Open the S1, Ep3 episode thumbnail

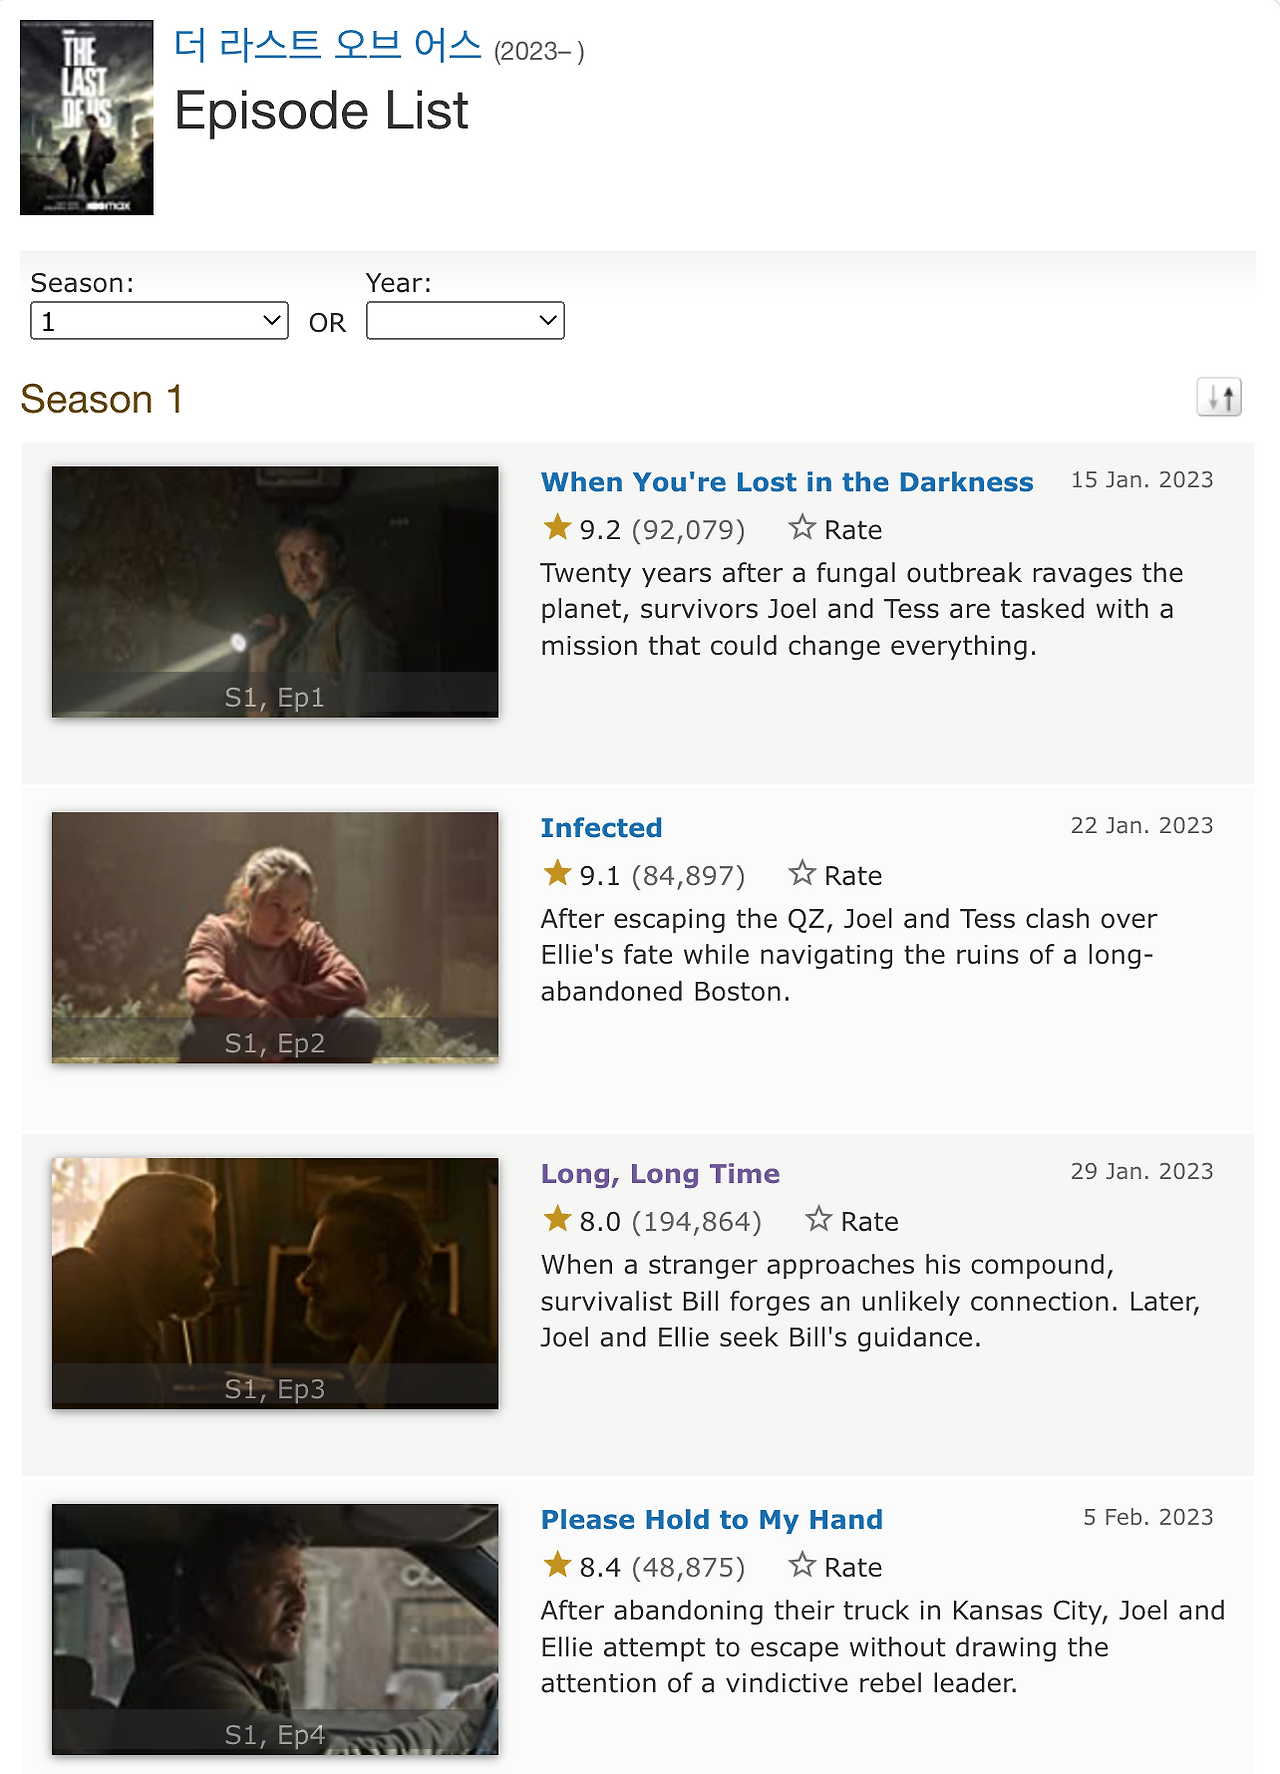pyautogui.click(x=275, y=1284)
